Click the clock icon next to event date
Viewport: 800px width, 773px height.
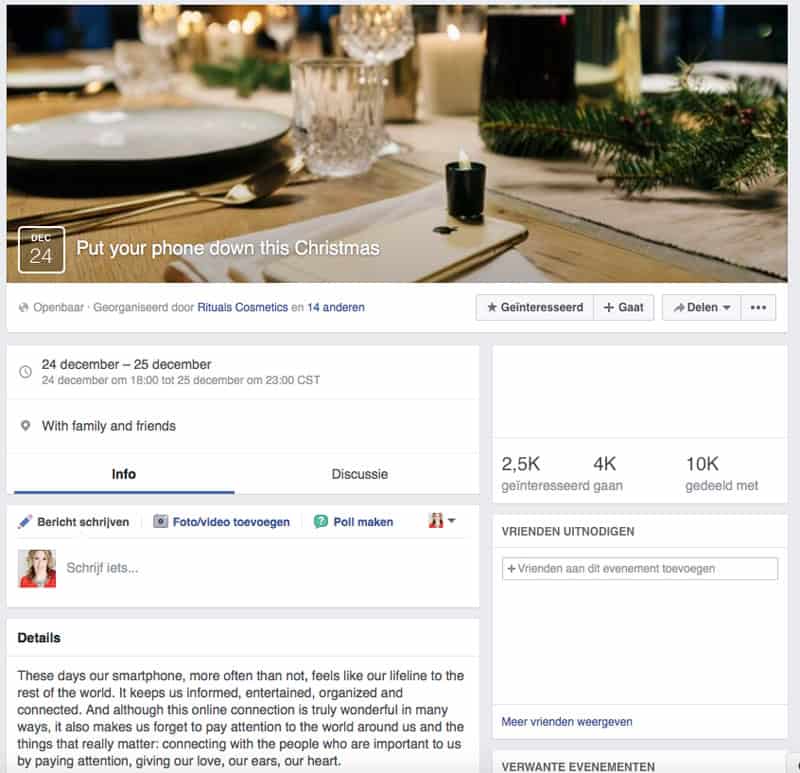(x=25, y=371)
